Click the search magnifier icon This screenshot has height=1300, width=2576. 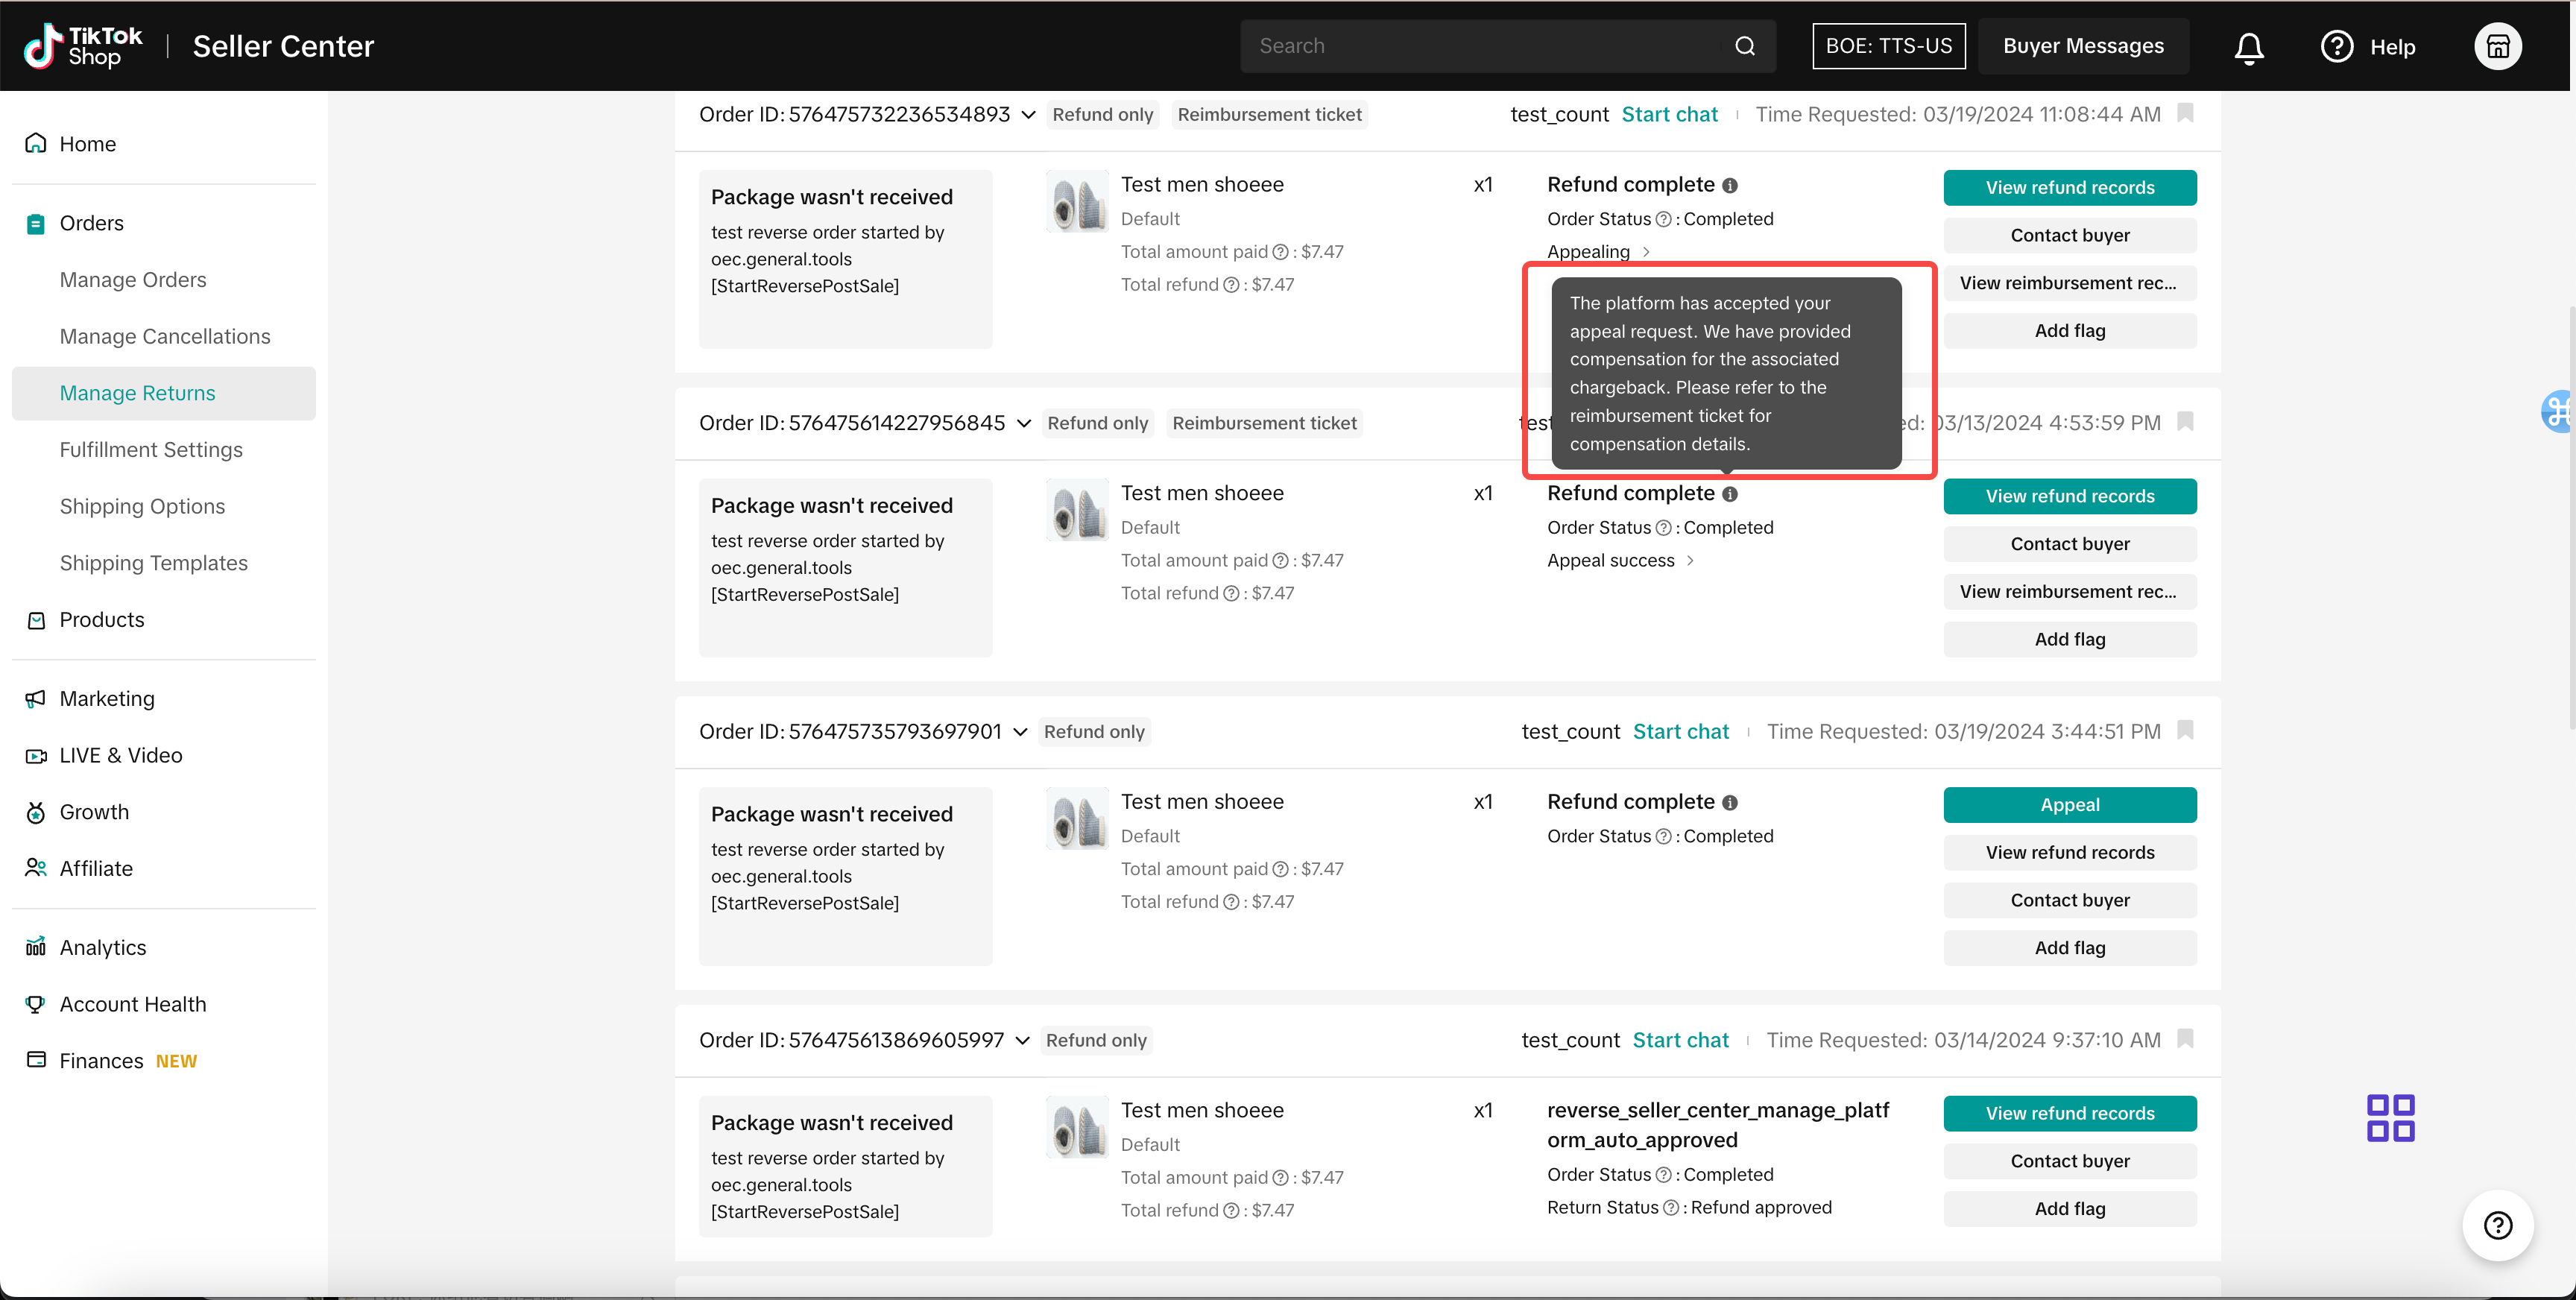point(1745,46)
